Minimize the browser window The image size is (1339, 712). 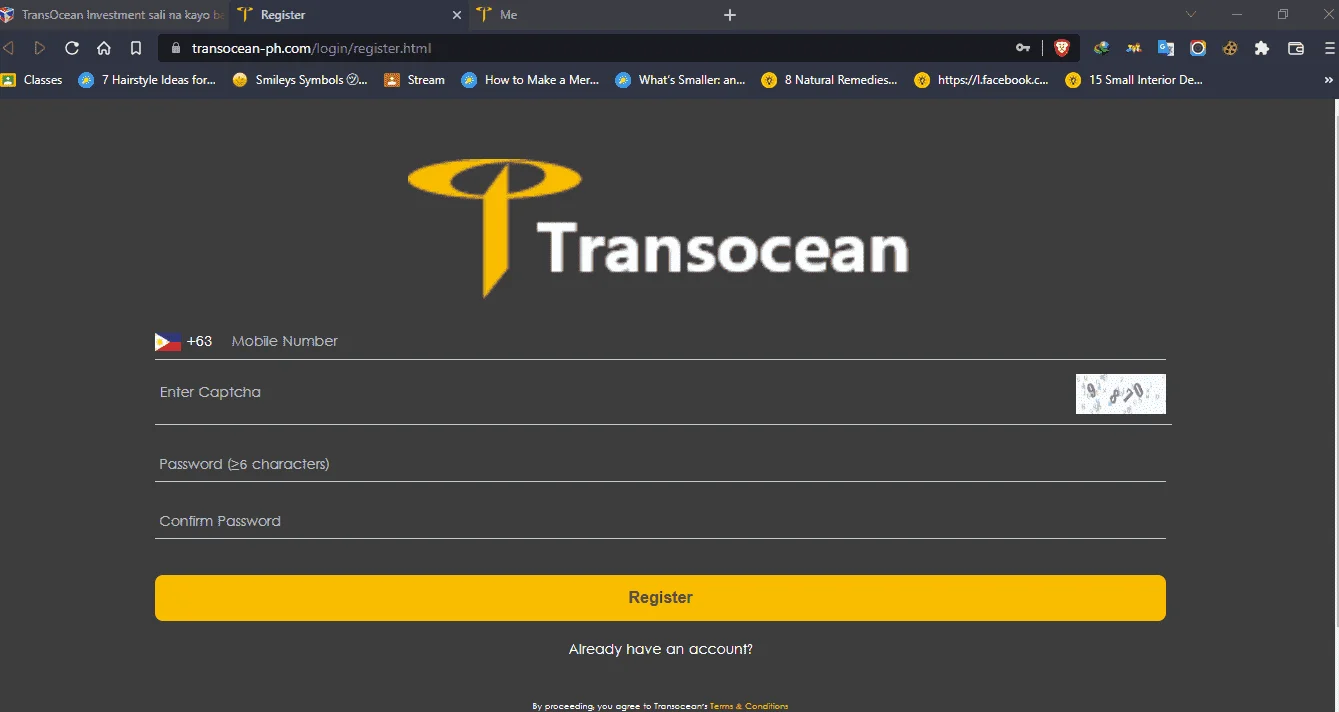coord(1238,15)
